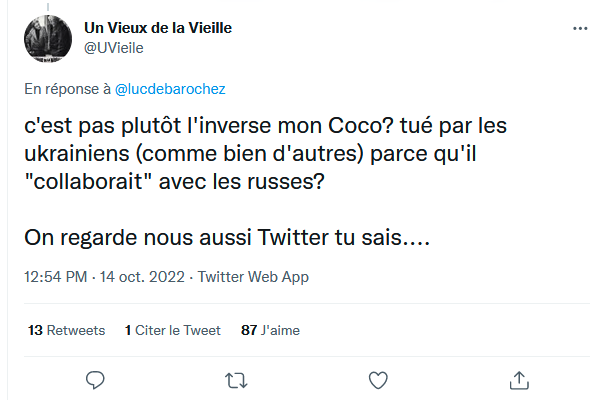View the 1 Citer le Tweet list
Viewport: 601px width, 400px height.
173,330
